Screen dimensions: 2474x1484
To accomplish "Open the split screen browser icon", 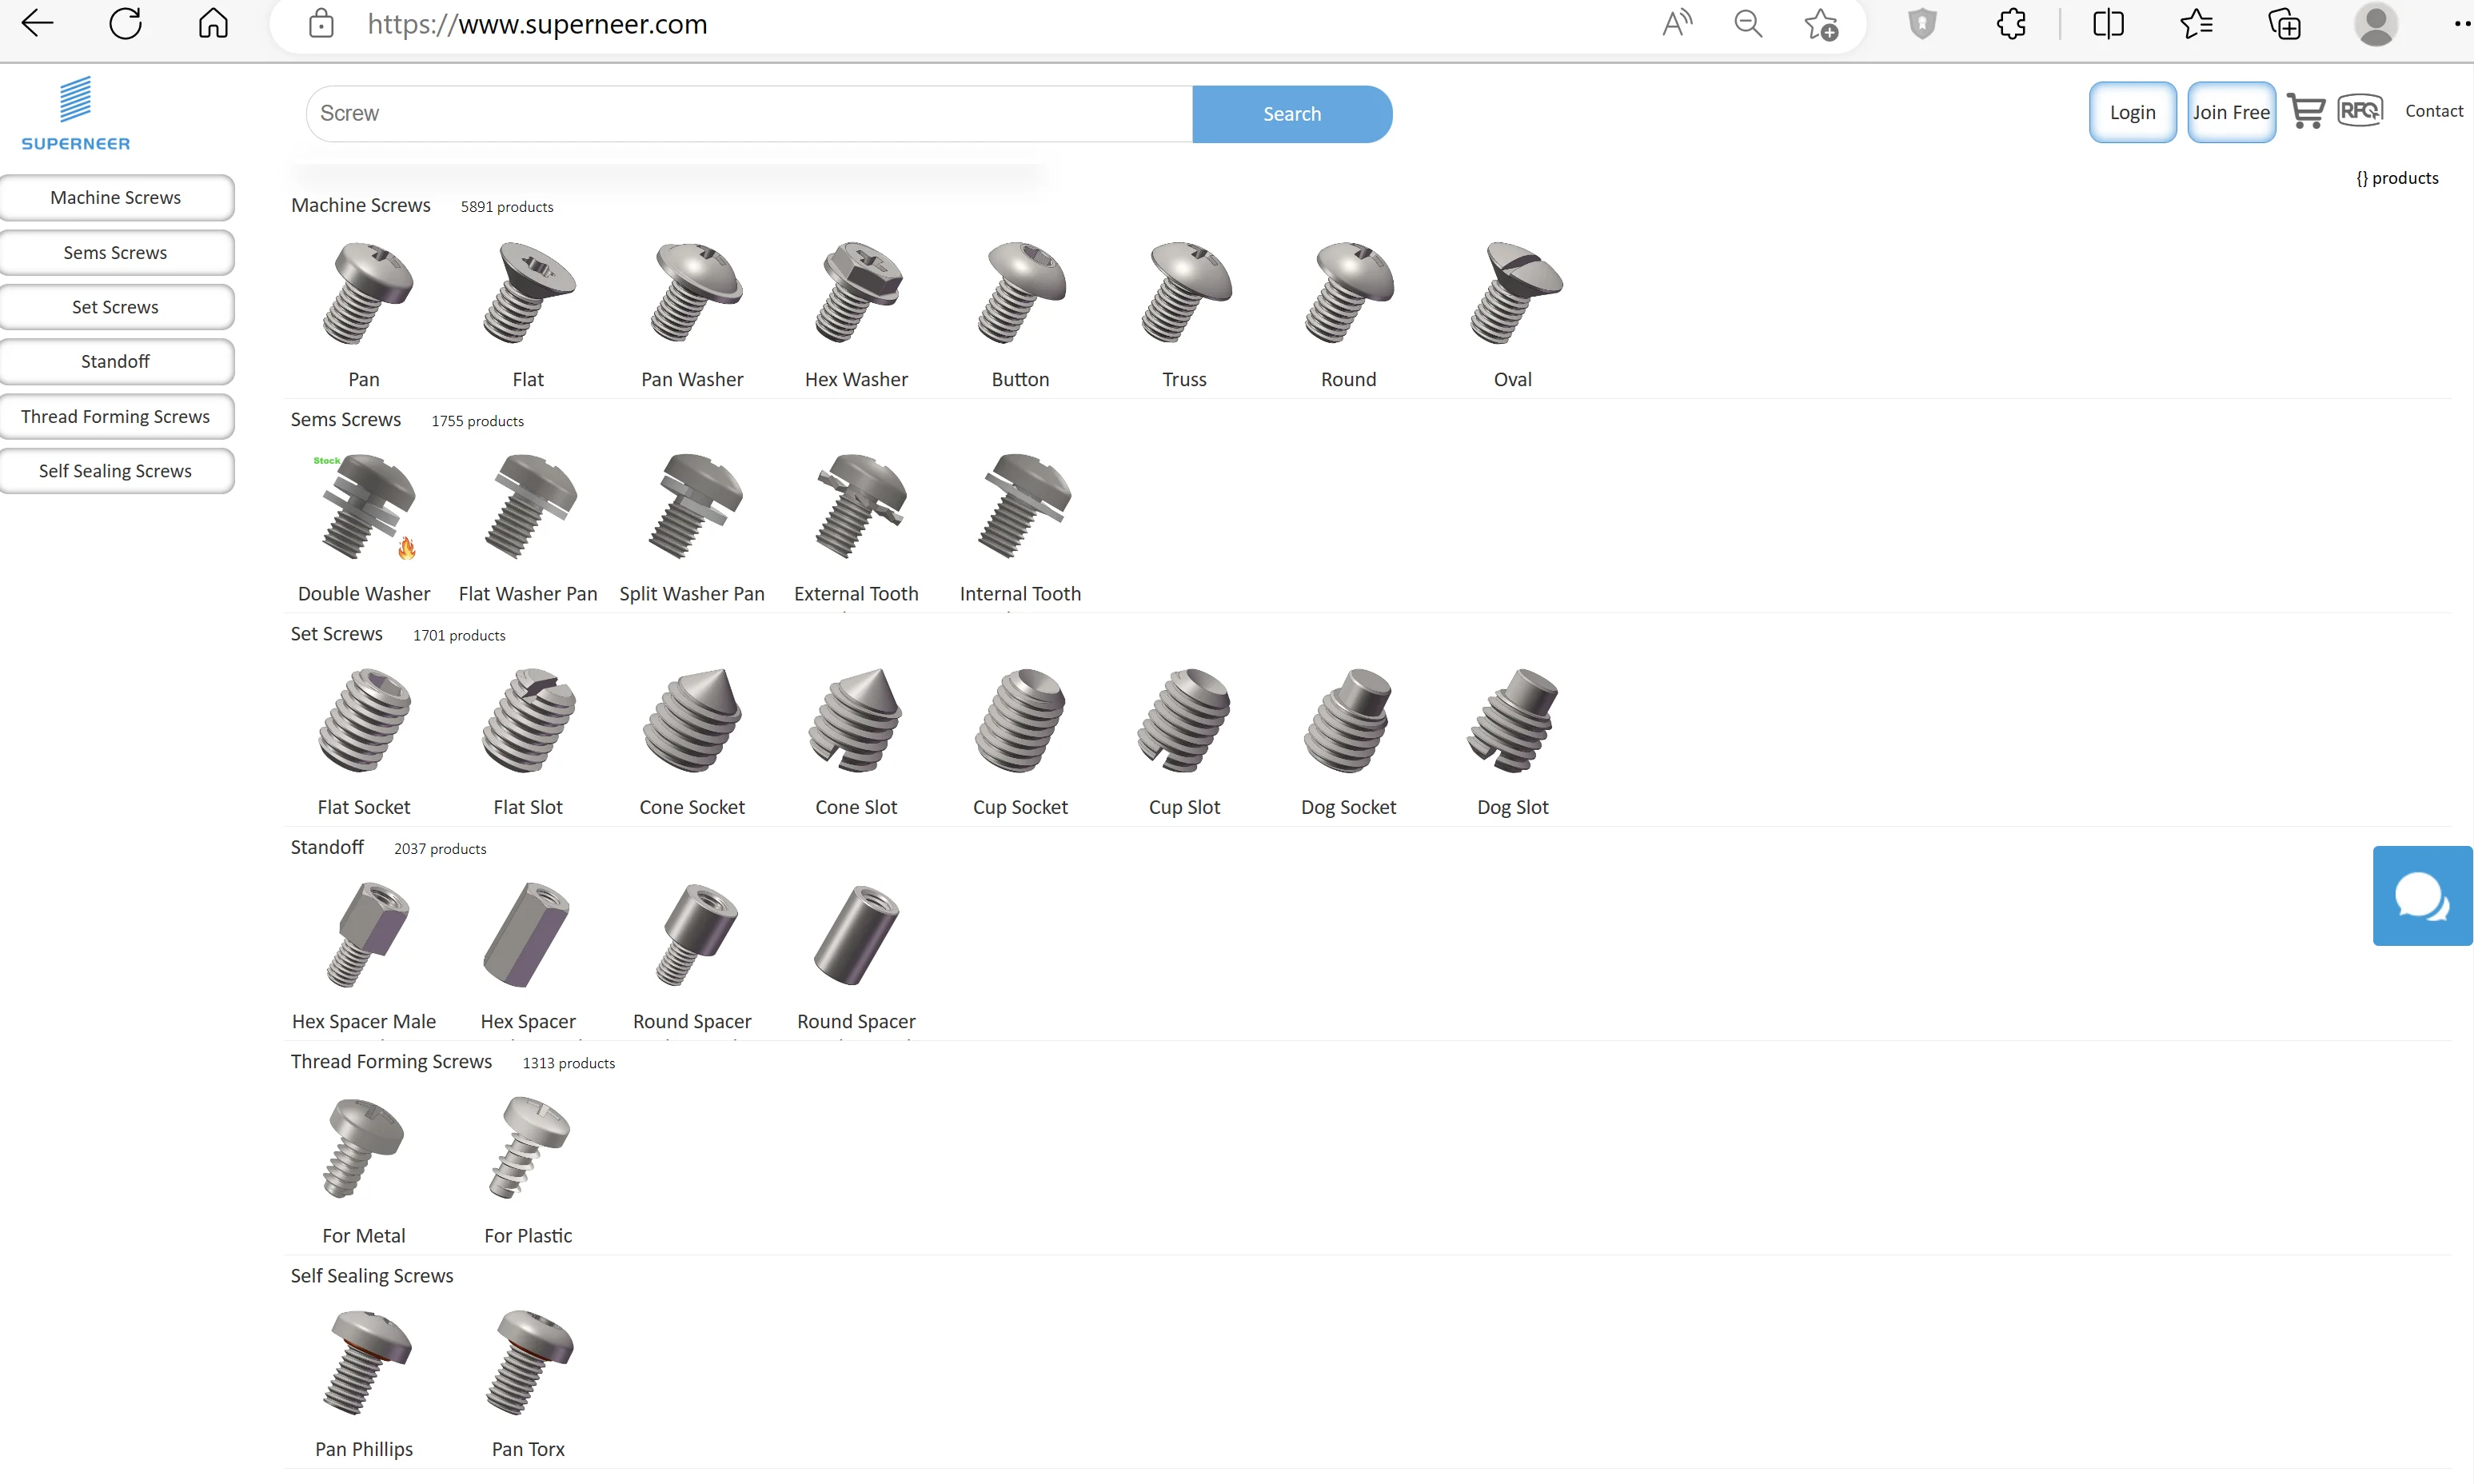I will [2108, 24].
